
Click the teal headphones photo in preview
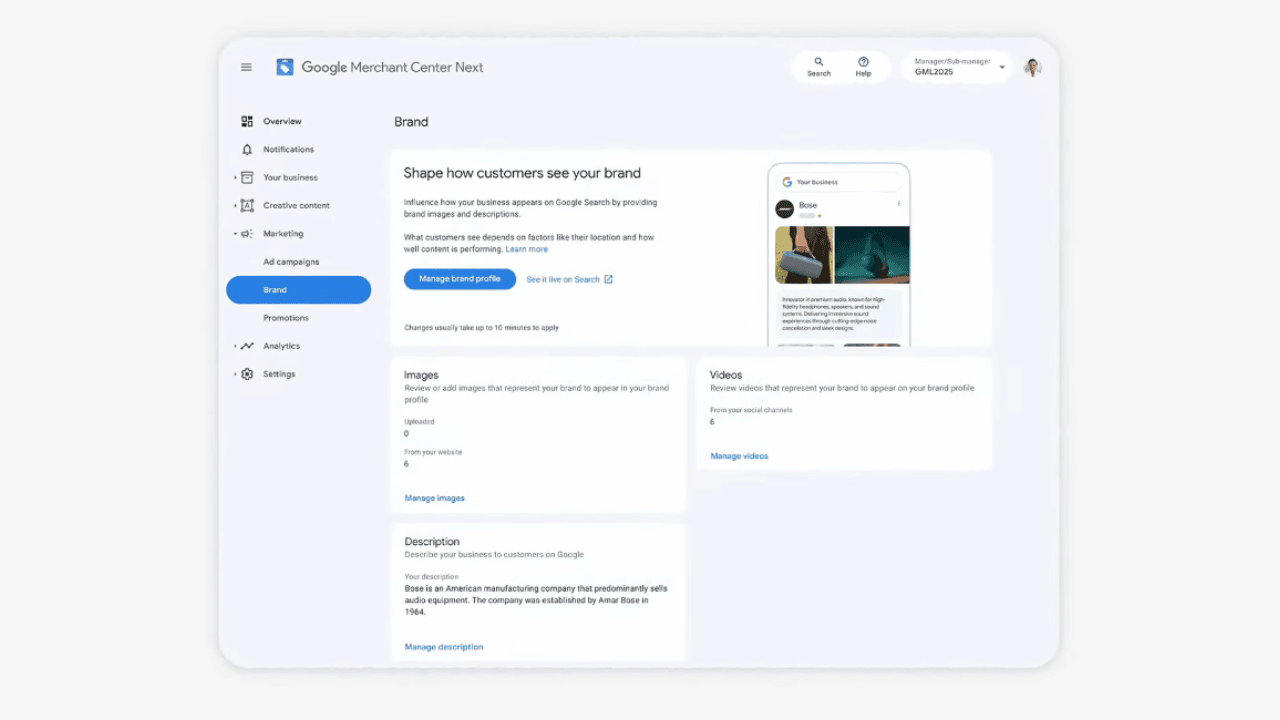[x=872, y=255]
